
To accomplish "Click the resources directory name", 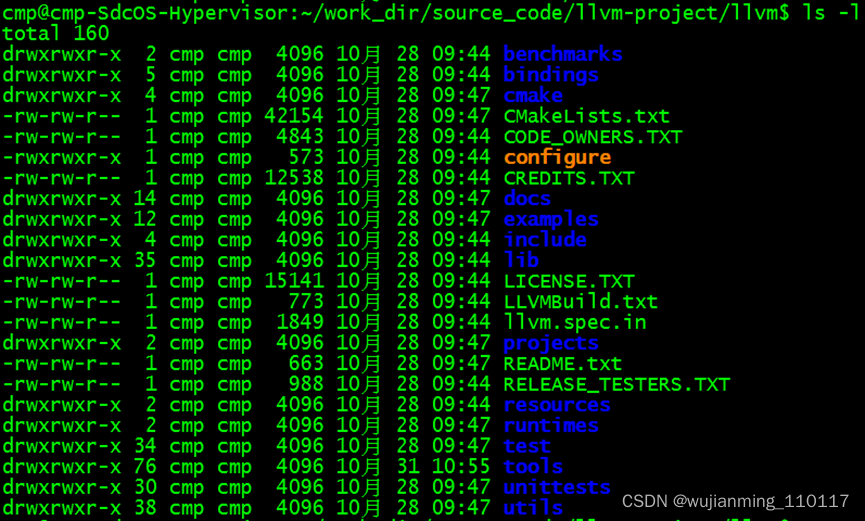I will pyautogui.click(x=557, y=405).
